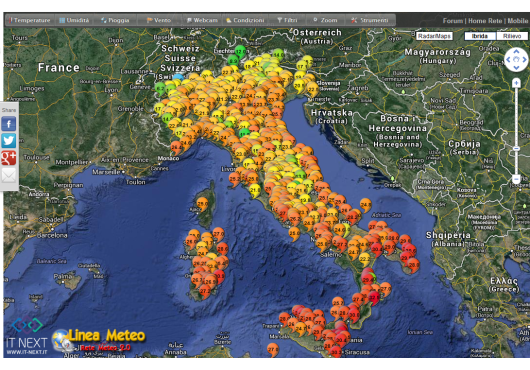Pan map right with arrow control

click(x=524, y=60)
